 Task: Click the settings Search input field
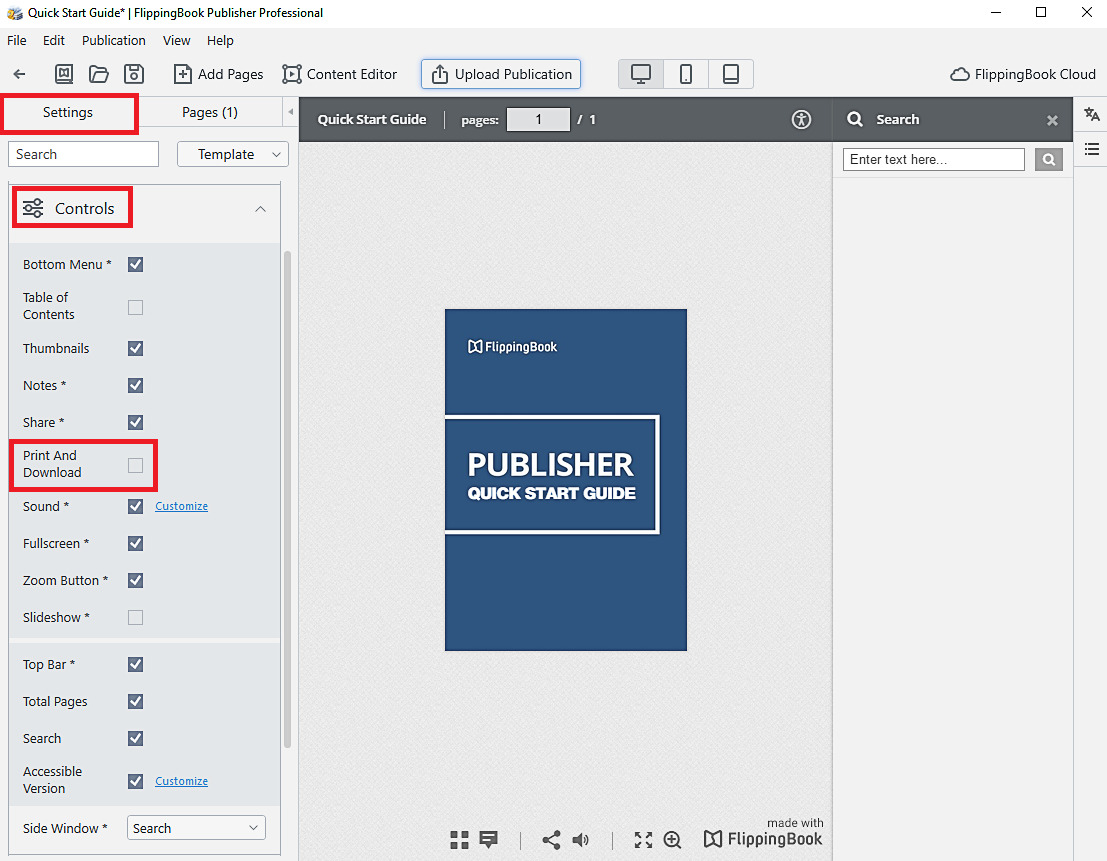pyautogui.click(x=83, y=154)
